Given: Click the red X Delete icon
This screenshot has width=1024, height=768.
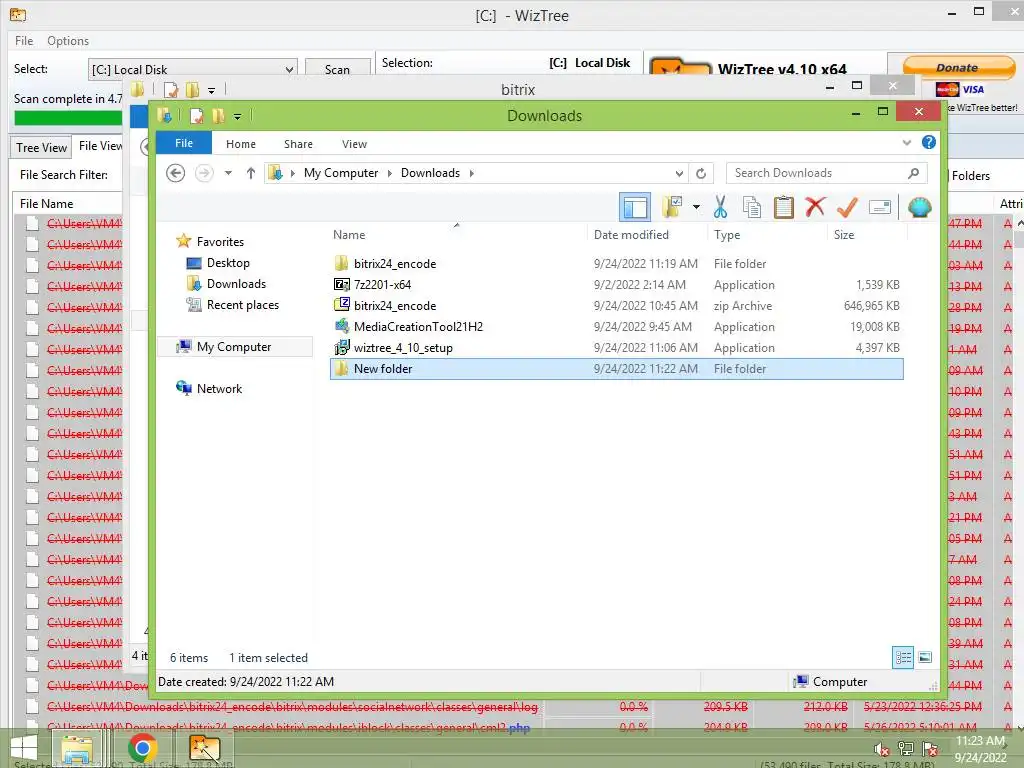Looking at the screenshot, I should pyautogui.click(x=815, y=207).
